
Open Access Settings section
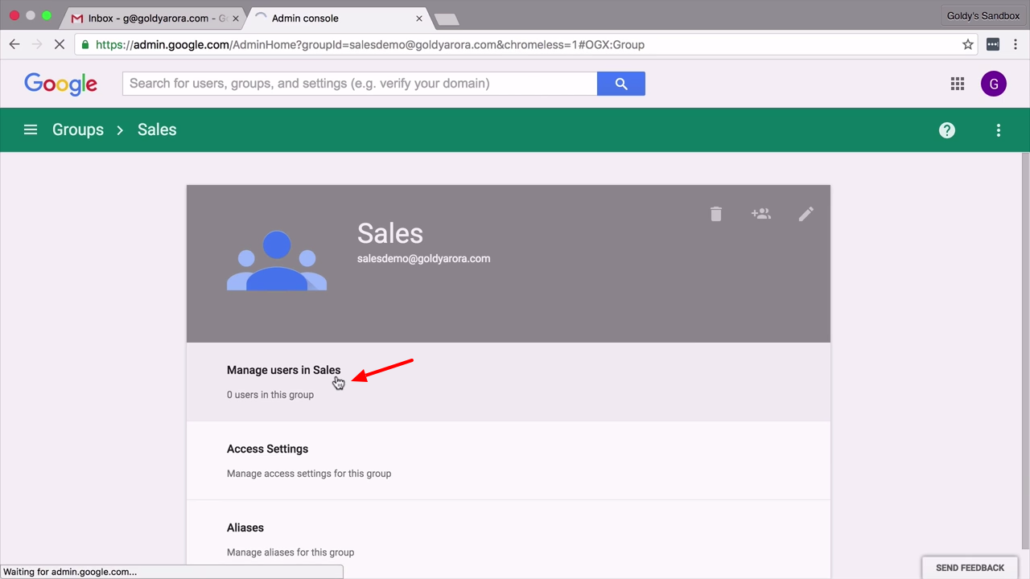click(x=508, y=461)
